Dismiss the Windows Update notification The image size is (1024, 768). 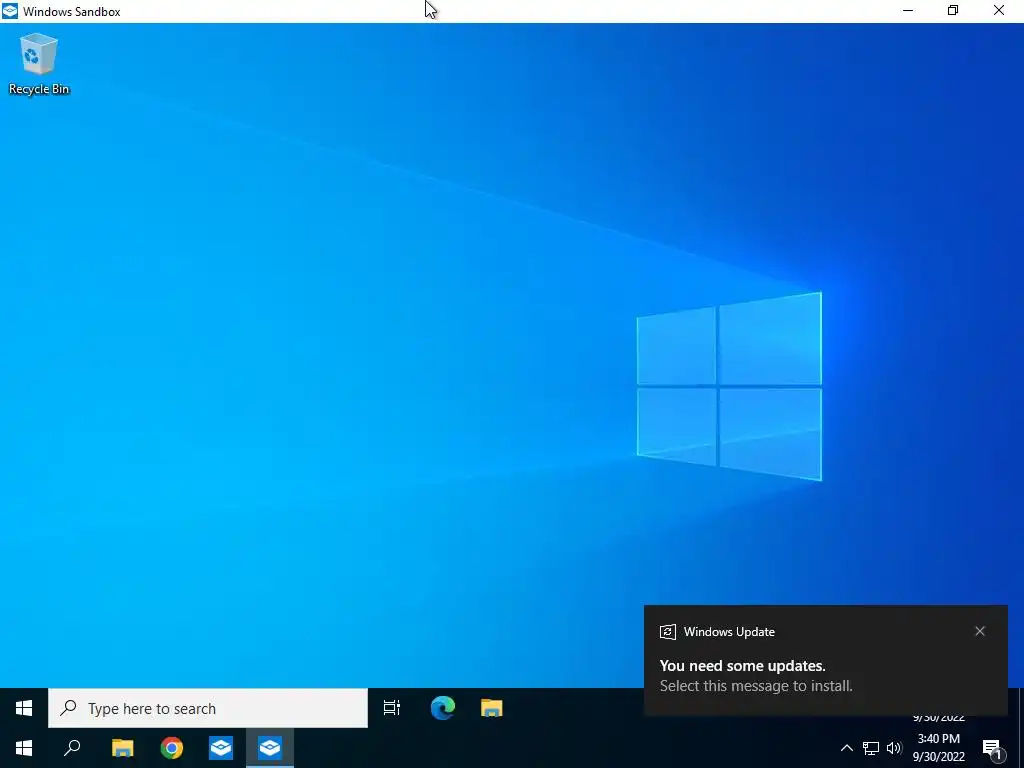click(980, 631)
